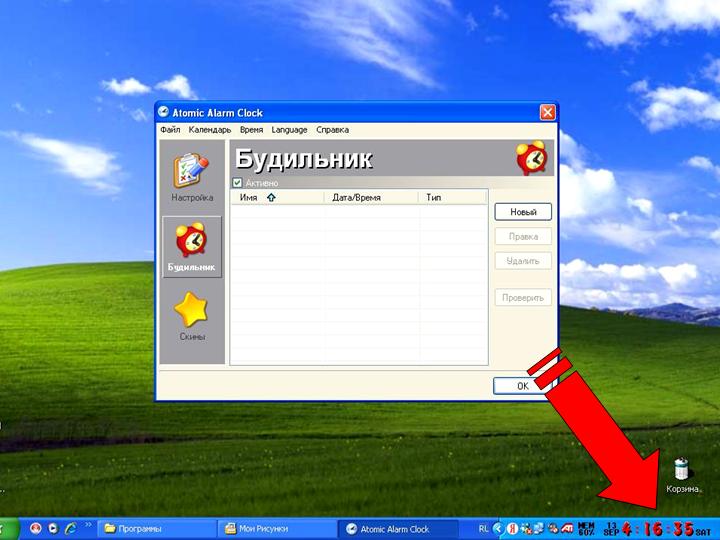Open the Календарь menu
The width and height of the screenshot is (720, 540).
pos(209,130)
